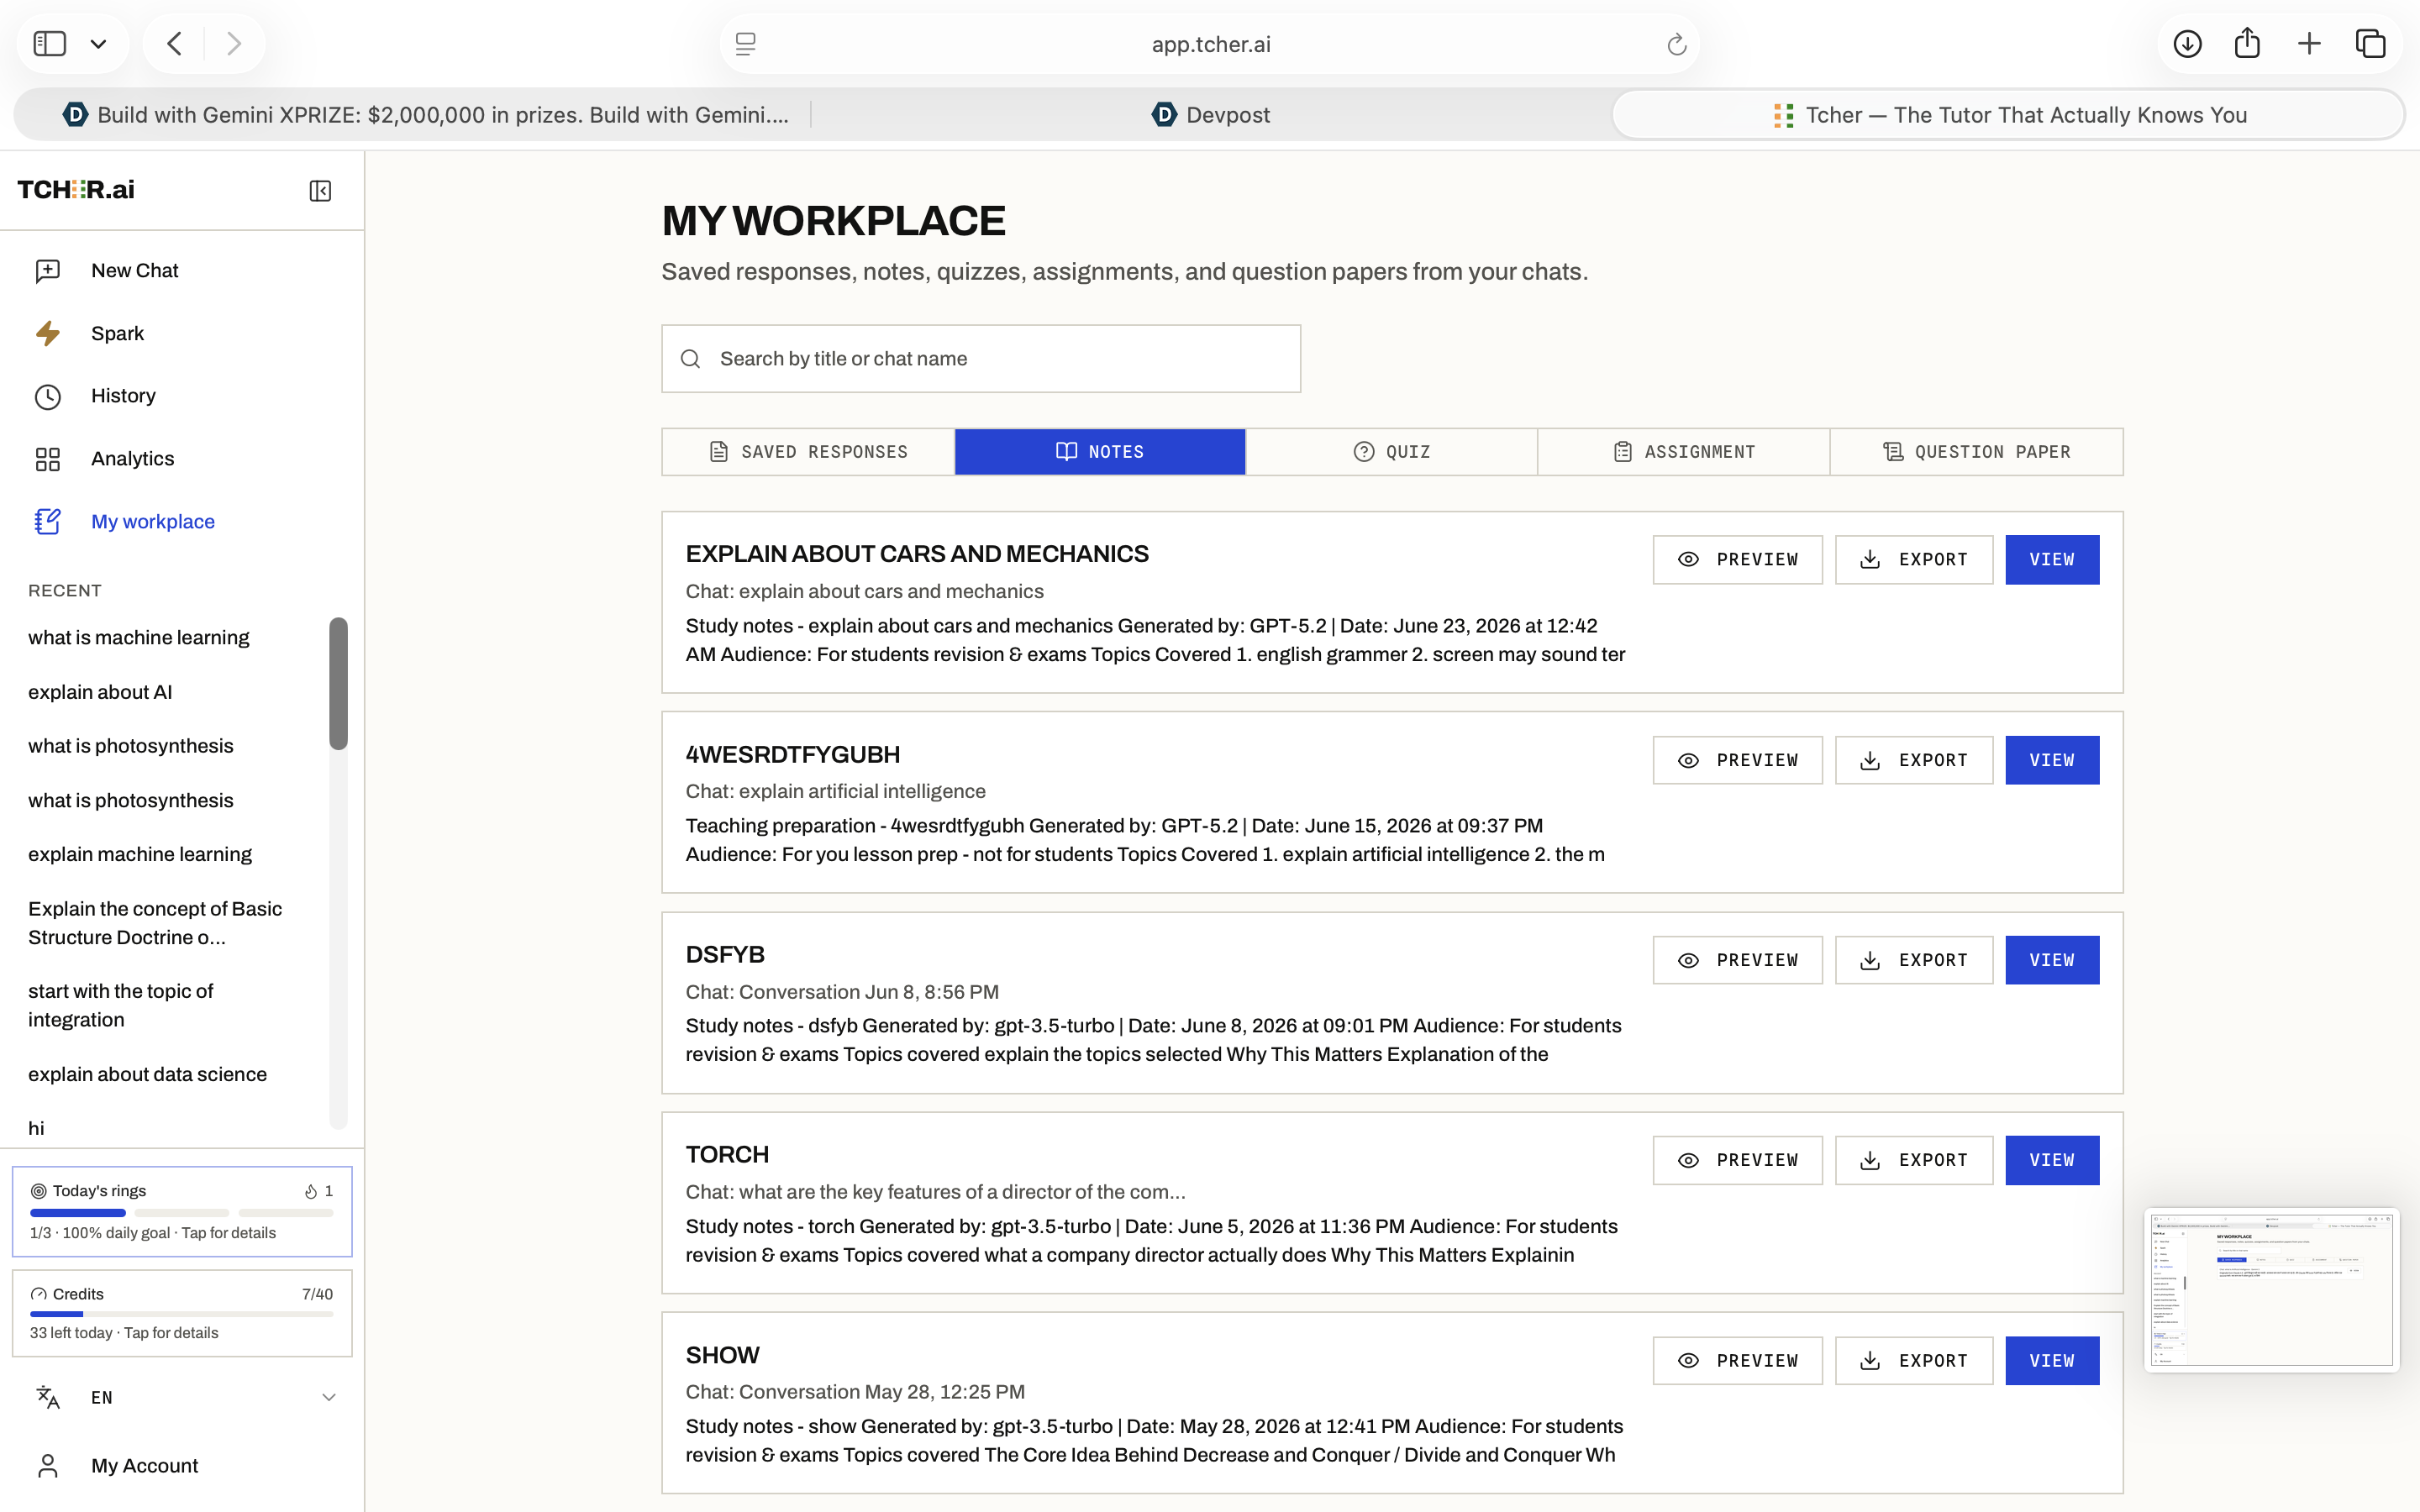
Task: Open the screenshot thumbnail preview
Action: (2271, 1290)
